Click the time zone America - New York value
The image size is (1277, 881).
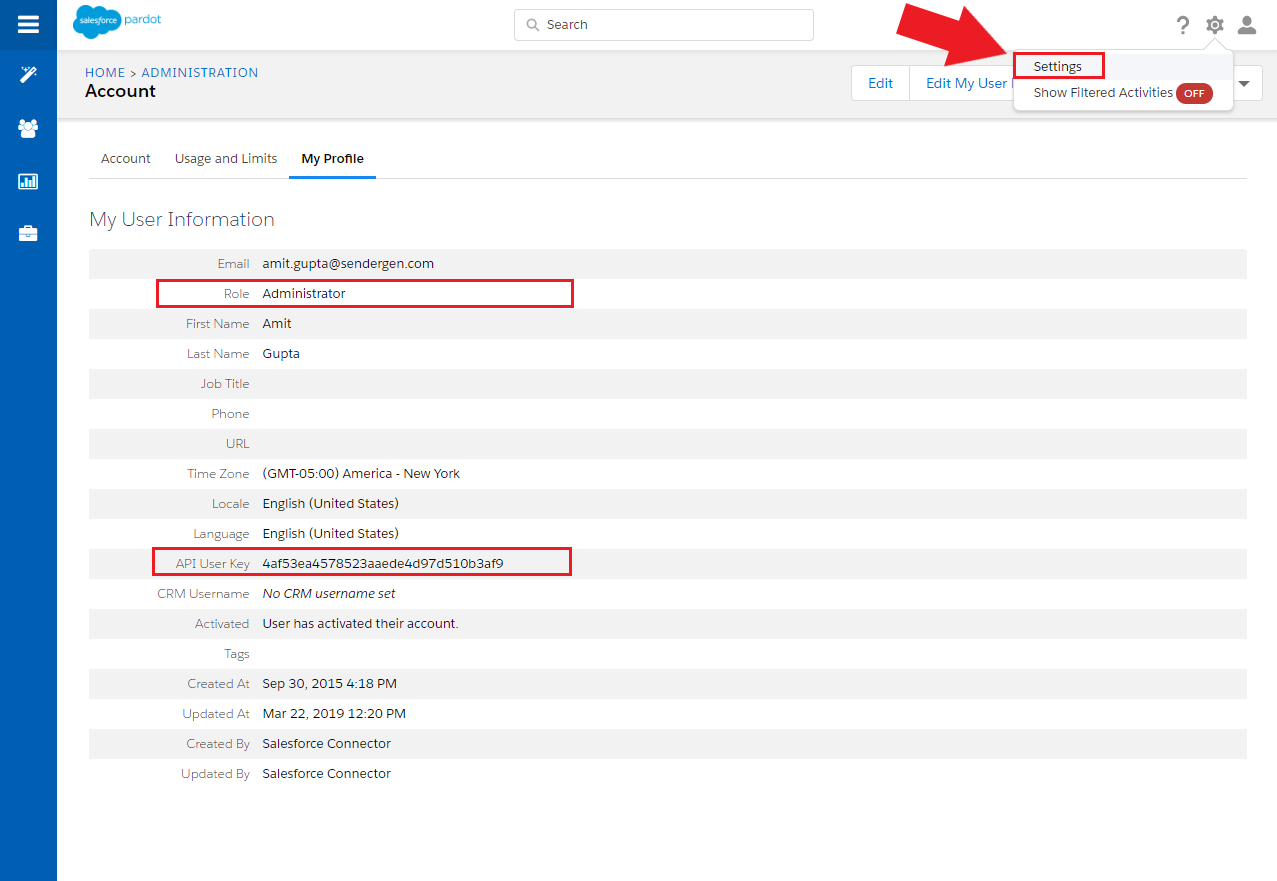point(361,474)
